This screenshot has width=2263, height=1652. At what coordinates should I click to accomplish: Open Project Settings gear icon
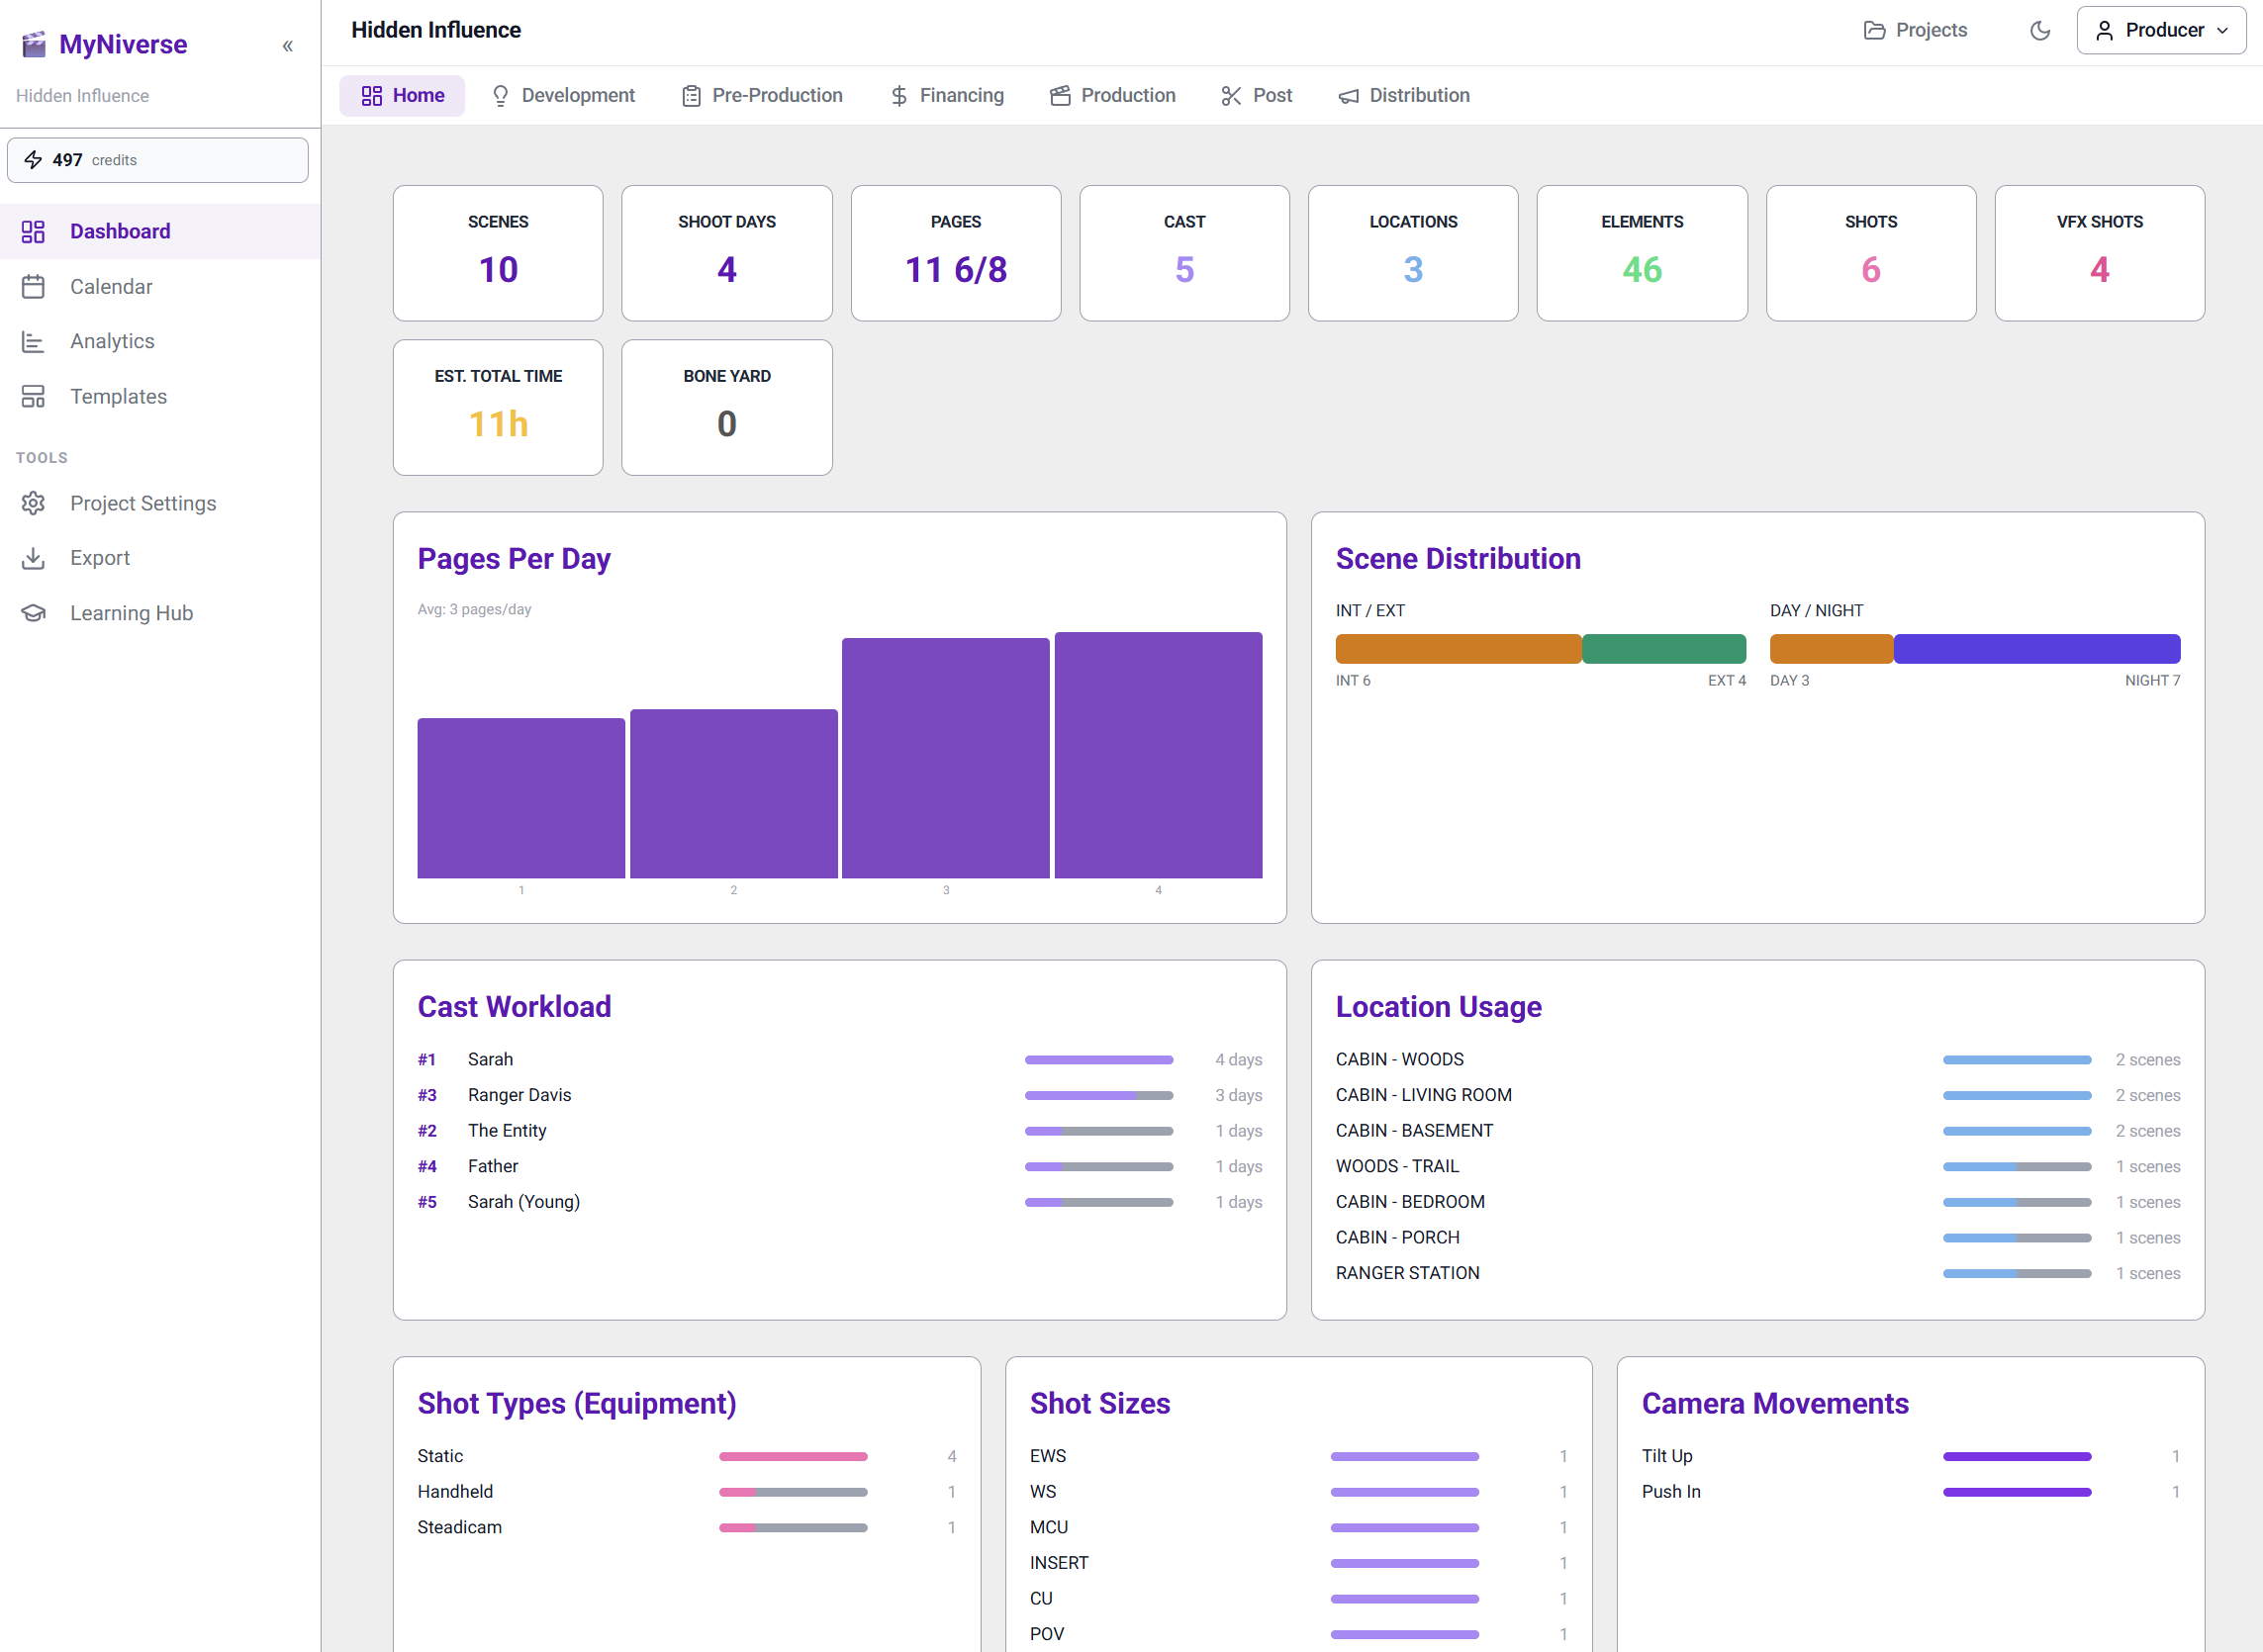(x=33, y=503)
